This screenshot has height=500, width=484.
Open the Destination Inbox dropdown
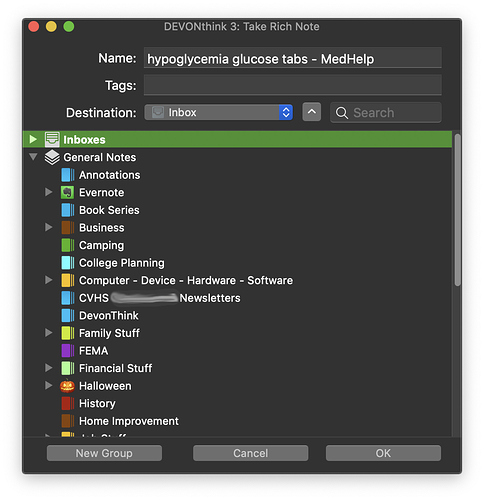click(219, 112)
